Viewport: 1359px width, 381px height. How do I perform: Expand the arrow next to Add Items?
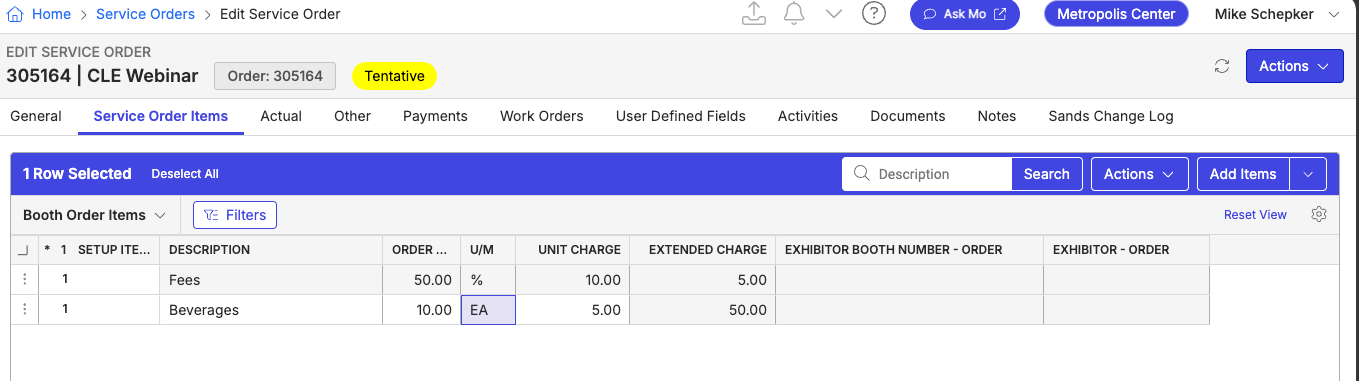coord(1308,174)
